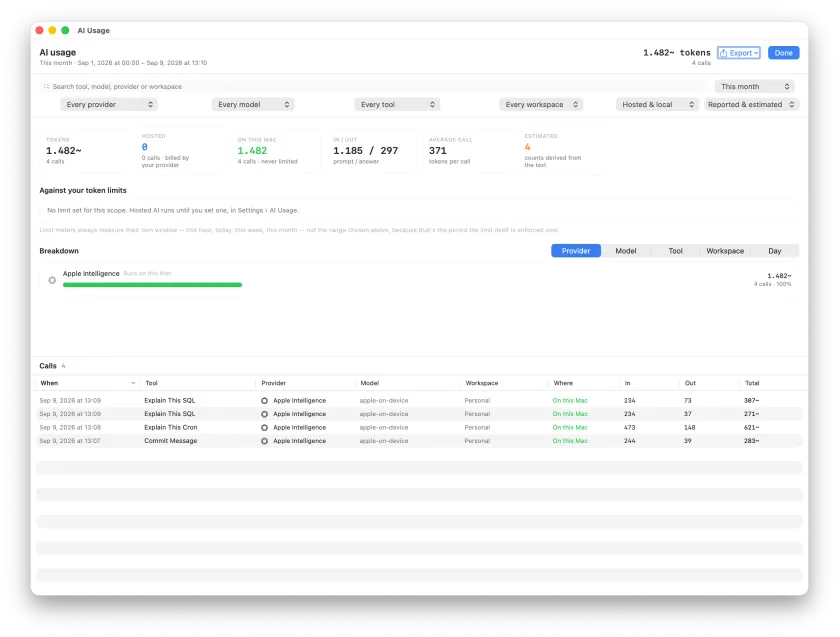Image resolution: width=840 pixels, height=637 pixels.
Task: Click On this Mac in Commit Message row
Action: 570,441
